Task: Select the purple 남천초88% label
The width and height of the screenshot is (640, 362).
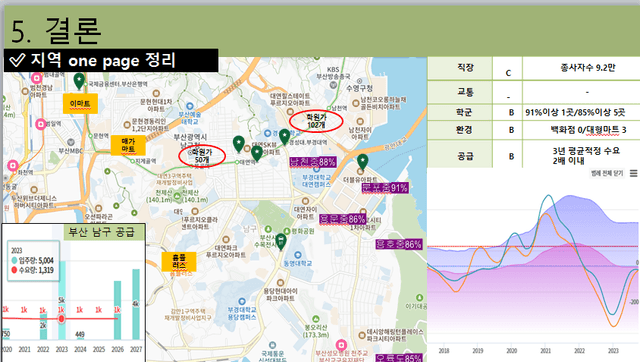Action: (313, 162)
